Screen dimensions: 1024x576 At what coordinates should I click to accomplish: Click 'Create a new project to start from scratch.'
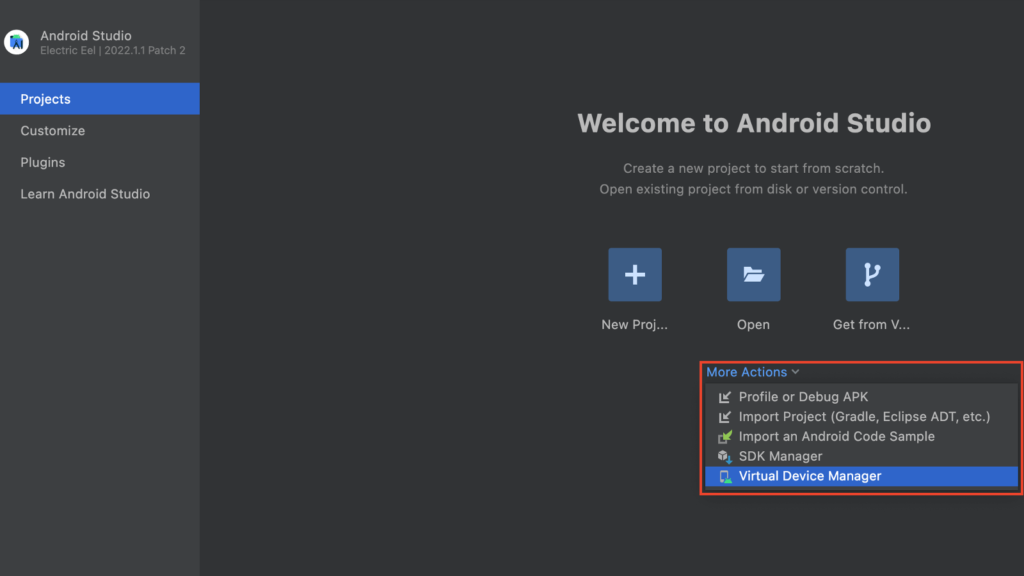coord(753,168)
